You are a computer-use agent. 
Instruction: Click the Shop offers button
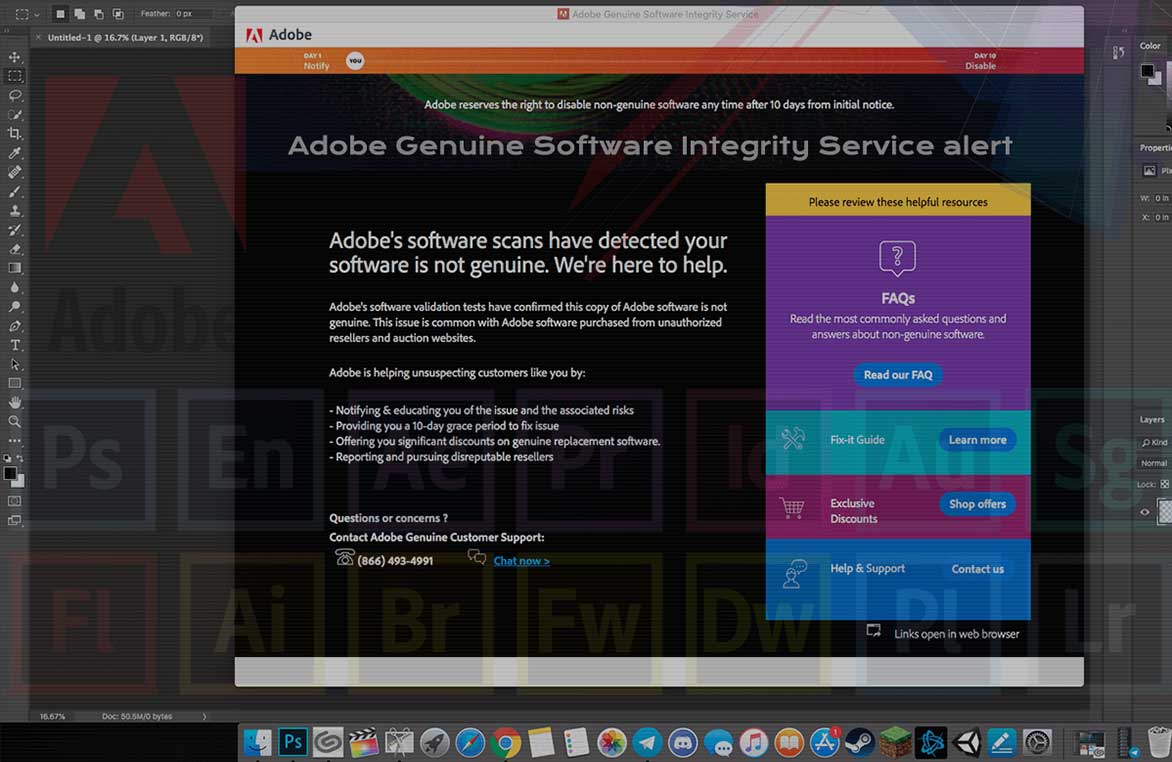[x=977, y=504]
